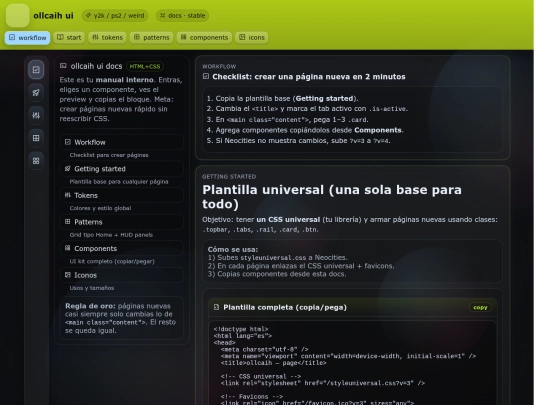Open Iconos in the sidebar list
The height and width of the screenshot is (405, 540).
(x=122, y=275)
